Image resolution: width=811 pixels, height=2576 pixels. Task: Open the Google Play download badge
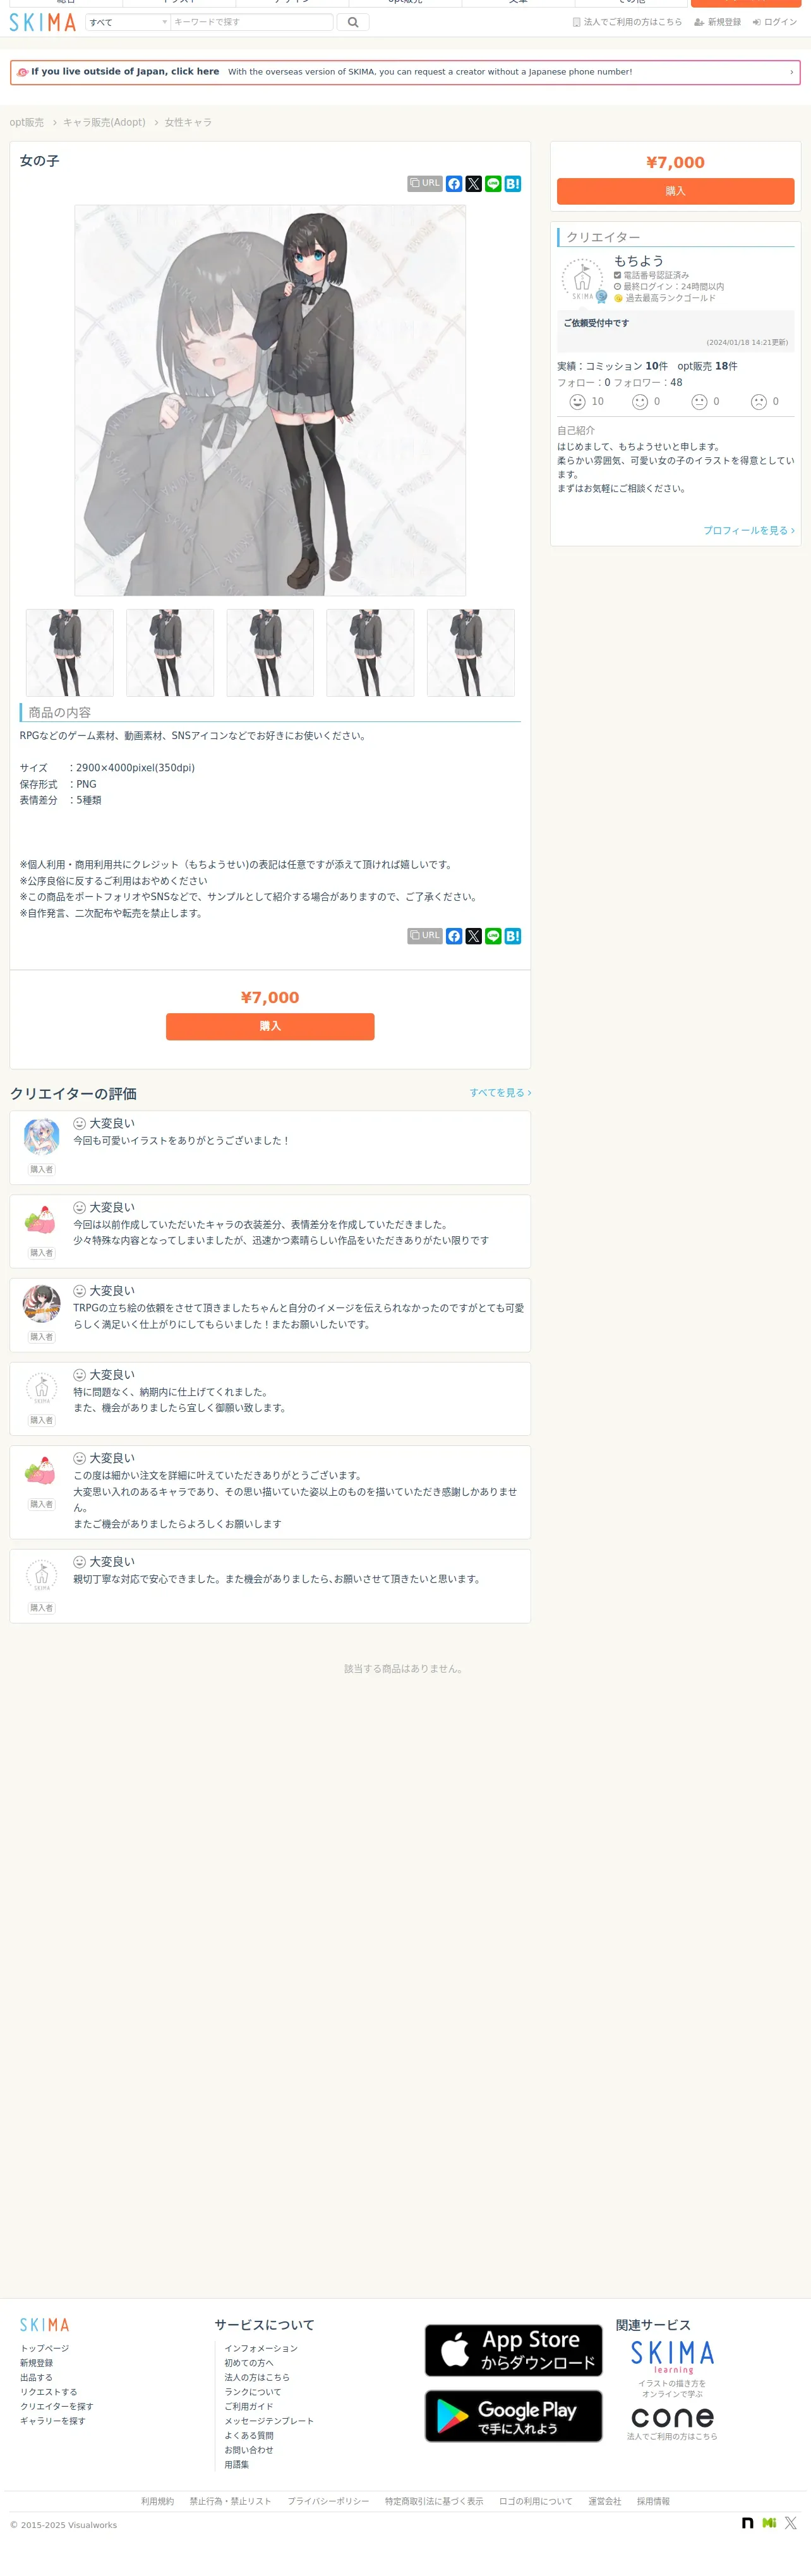[x=514, y=2416]
